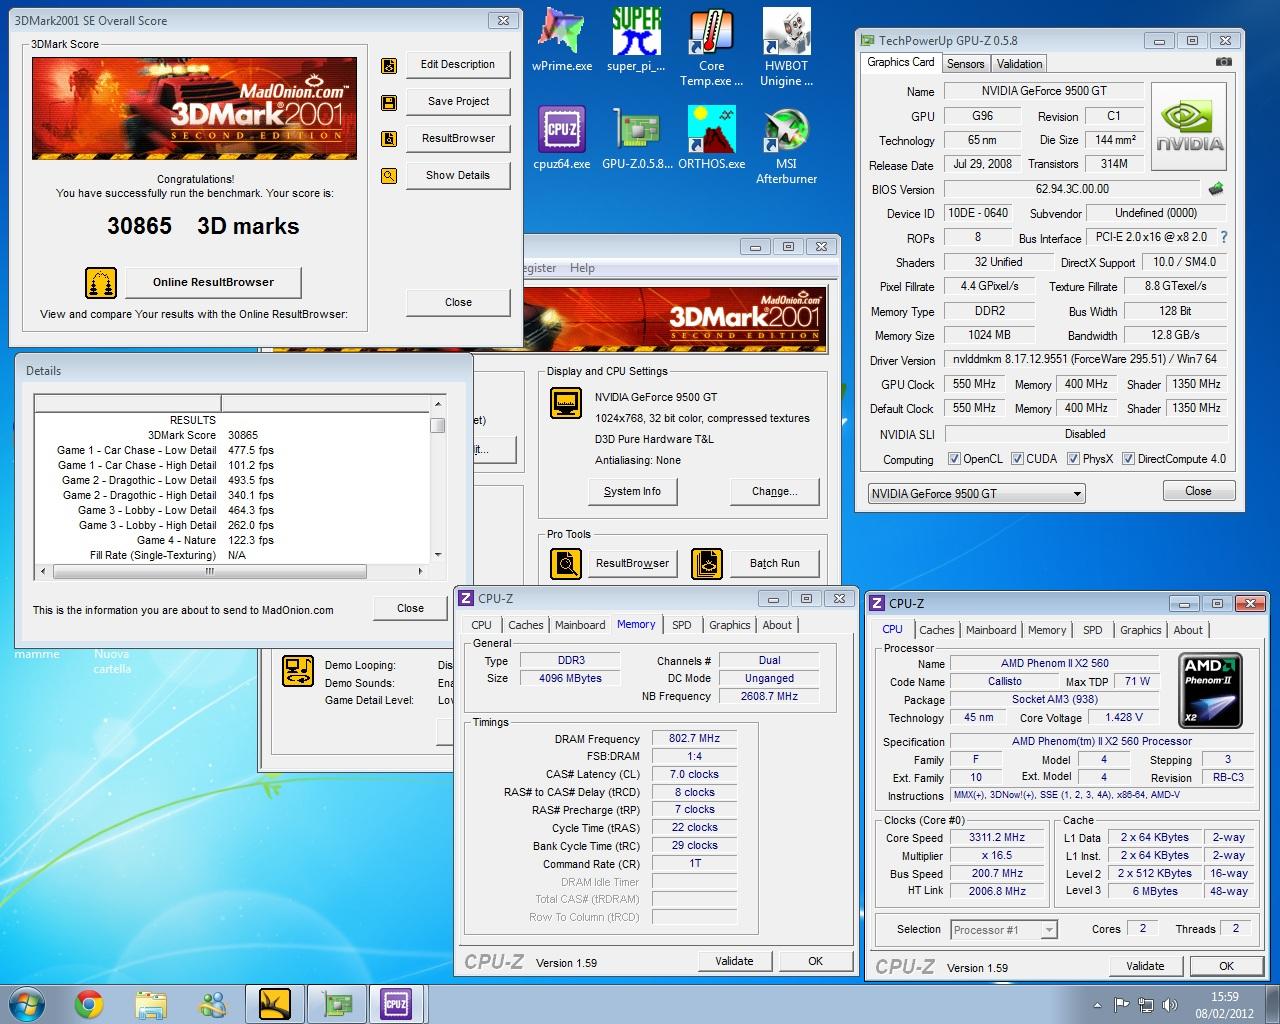Click Validate in CPU-Z Memory window
This screenshot has height=1024, width=1280.
click(734, 961)
